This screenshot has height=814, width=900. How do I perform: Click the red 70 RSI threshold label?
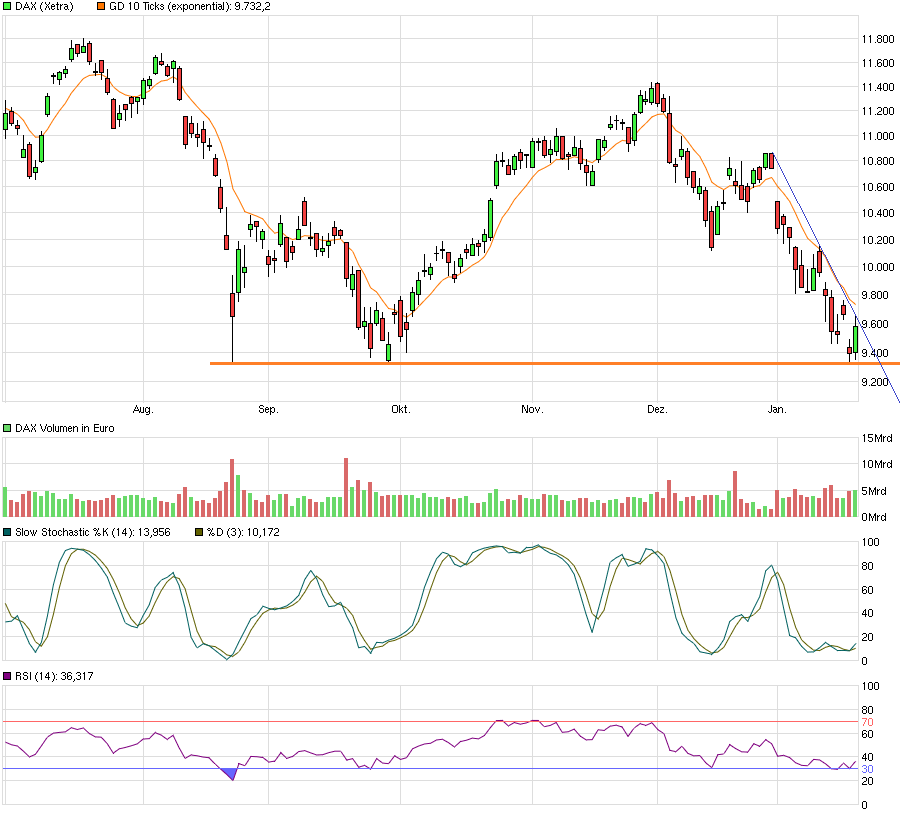[867, 722]
